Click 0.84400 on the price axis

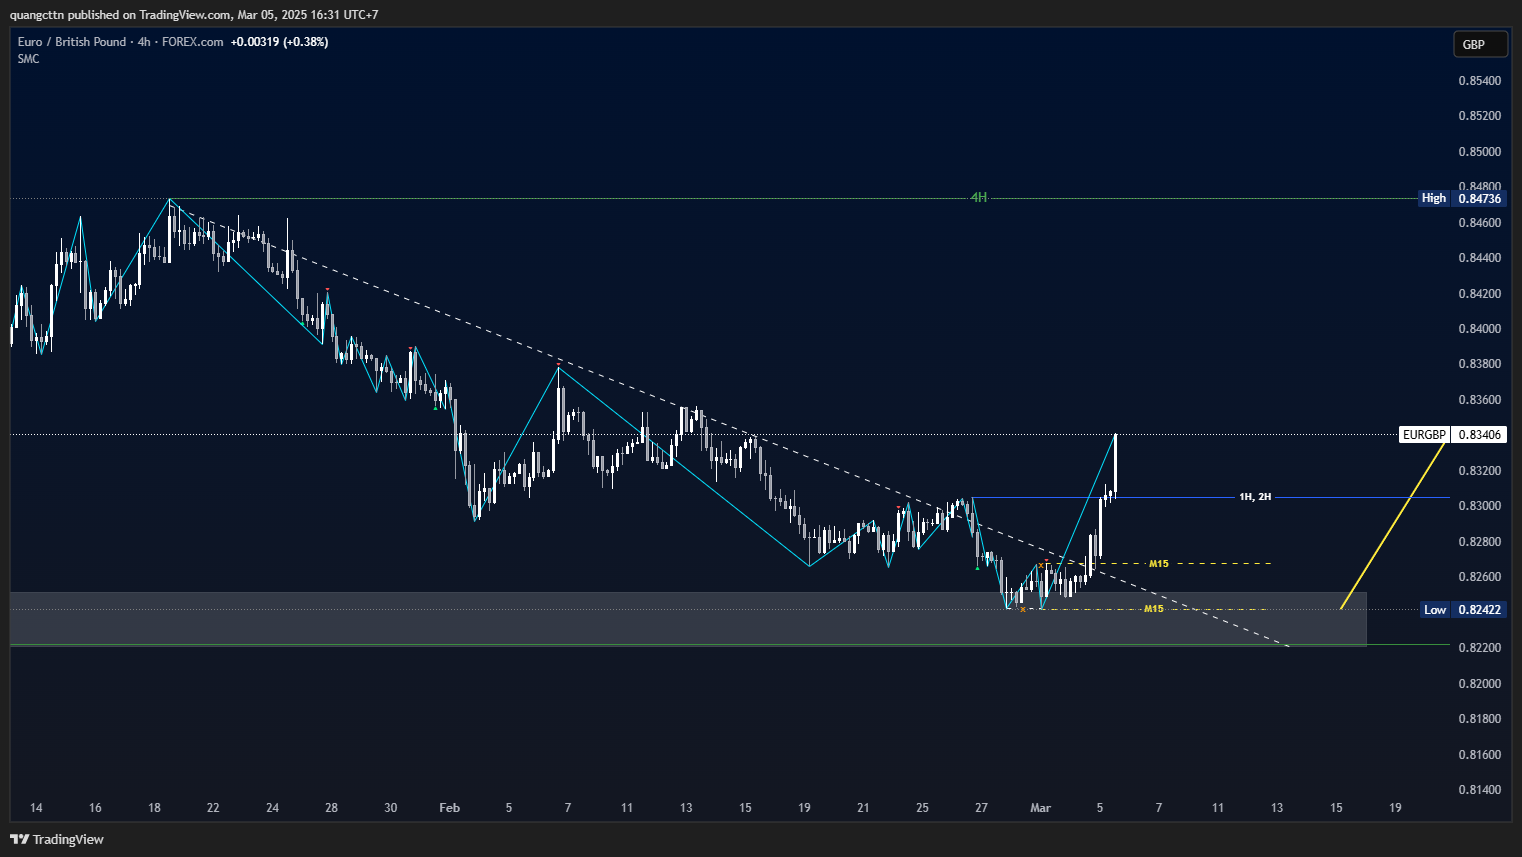(x=1479, y=258)
